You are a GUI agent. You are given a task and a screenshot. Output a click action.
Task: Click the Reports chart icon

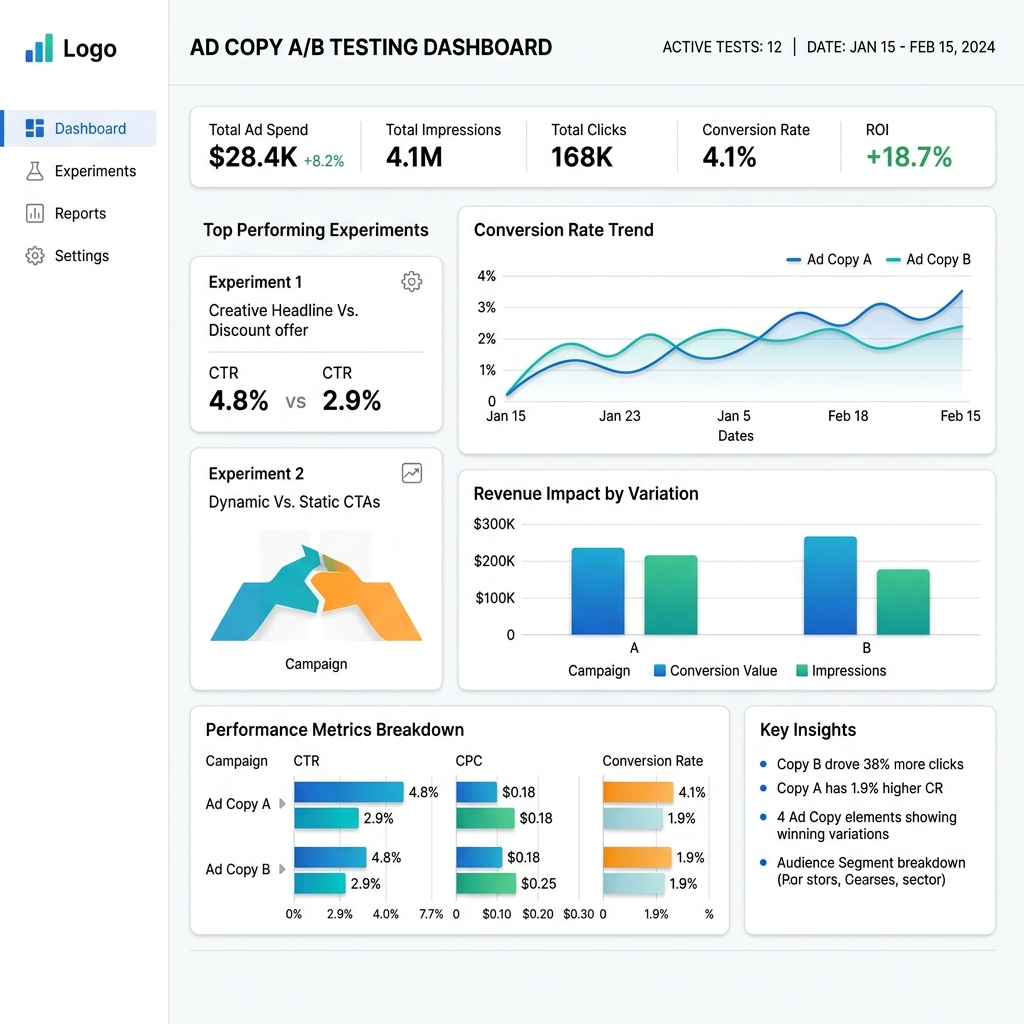pyautogui.click(x=35, y=214)
